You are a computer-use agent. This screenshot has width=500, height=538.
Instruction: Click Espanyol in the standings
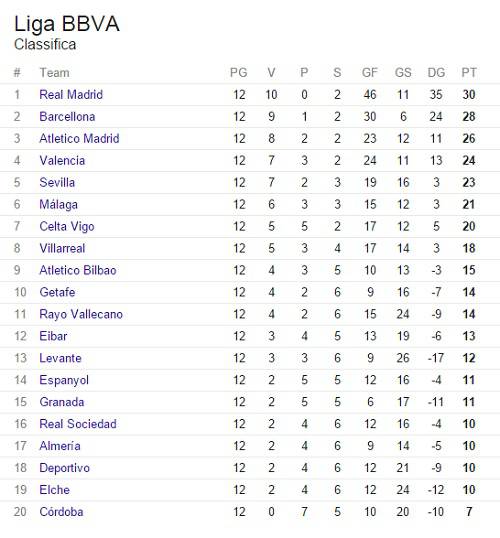[64, 380]
